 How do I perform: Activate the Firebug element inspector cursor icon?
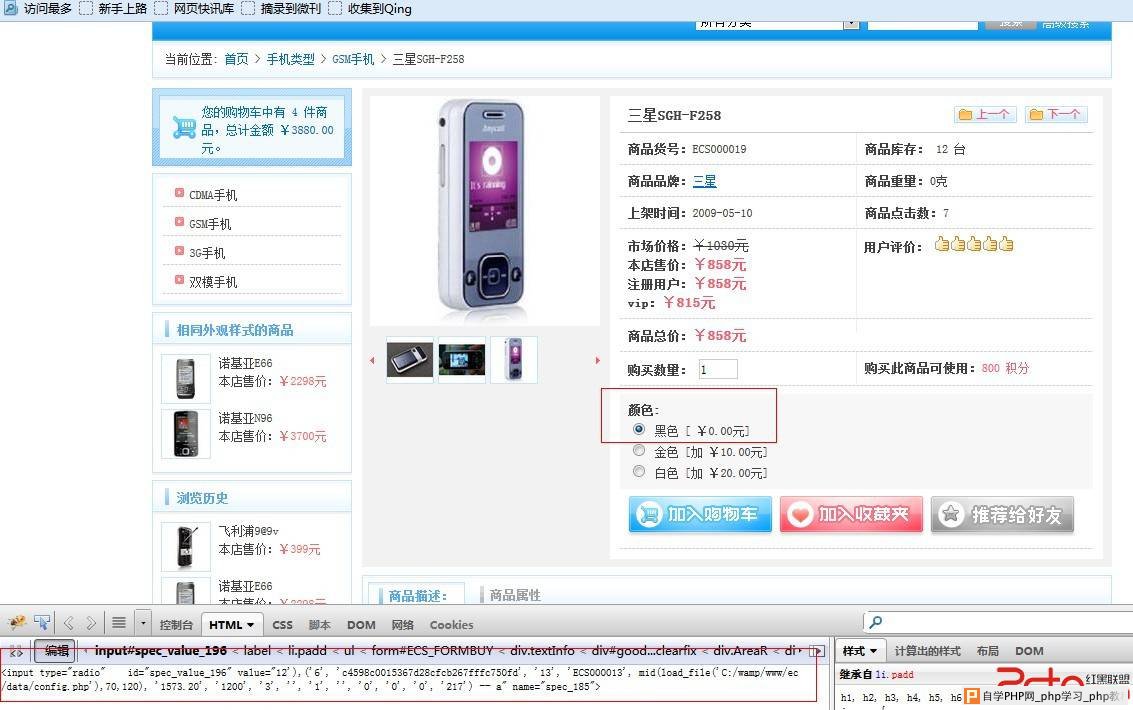[43, 623]
